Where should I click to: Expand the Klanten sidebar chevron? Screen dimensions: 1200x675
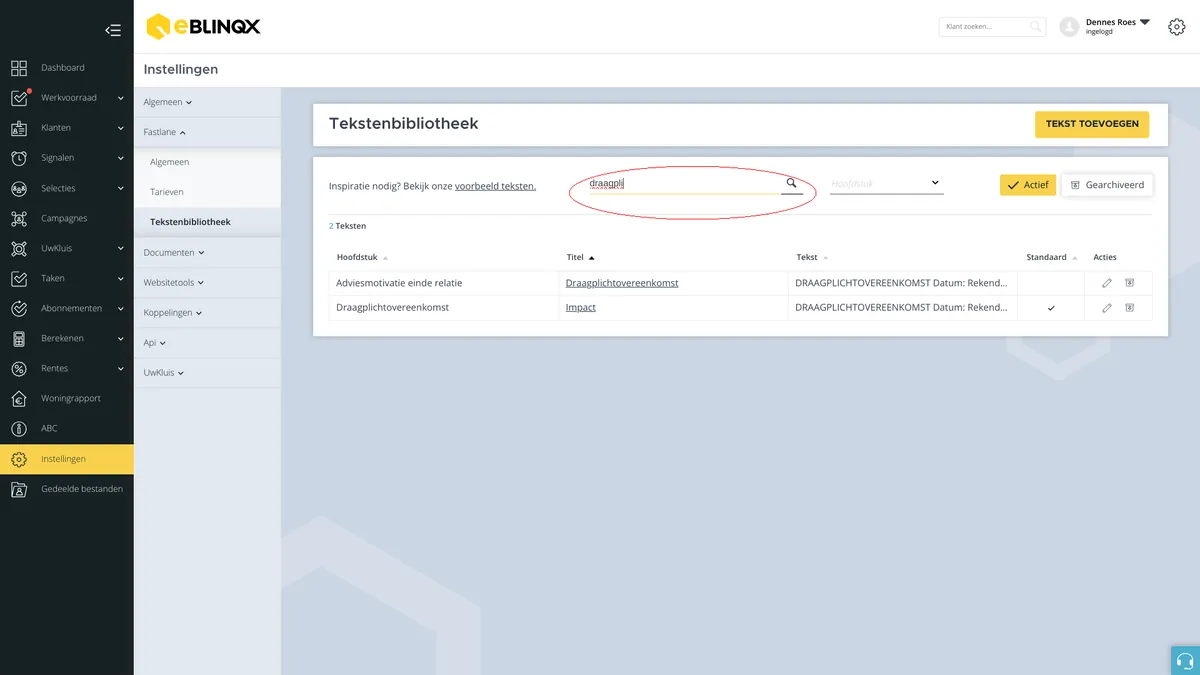coord(120,128)
